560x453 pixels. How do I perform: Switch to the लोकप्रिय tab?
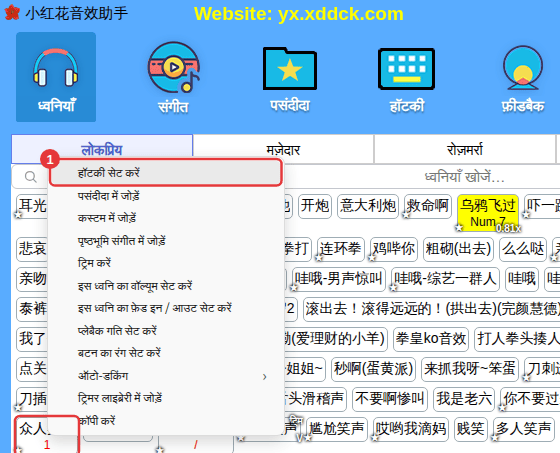click(102, 150)
